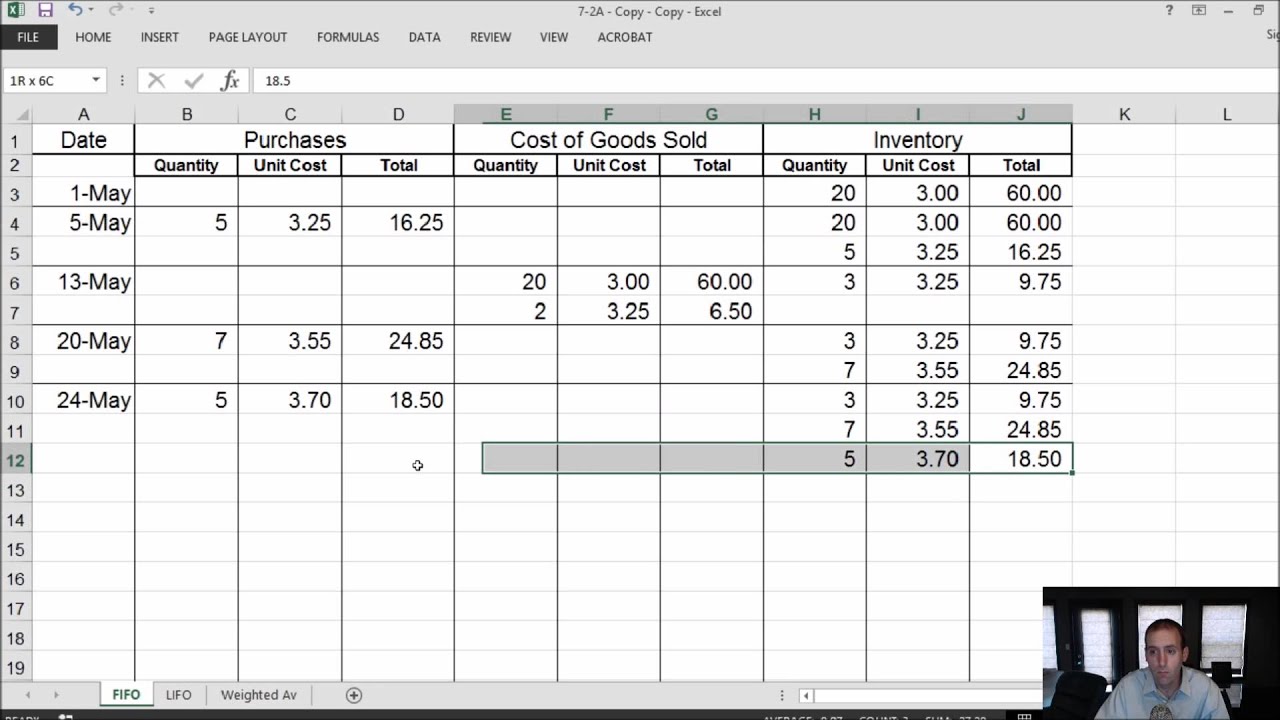This screenshot has height=720, width=1280.
Task: Select the cell containing 16.25 in Purchases Total
Action: pos(398,223)
